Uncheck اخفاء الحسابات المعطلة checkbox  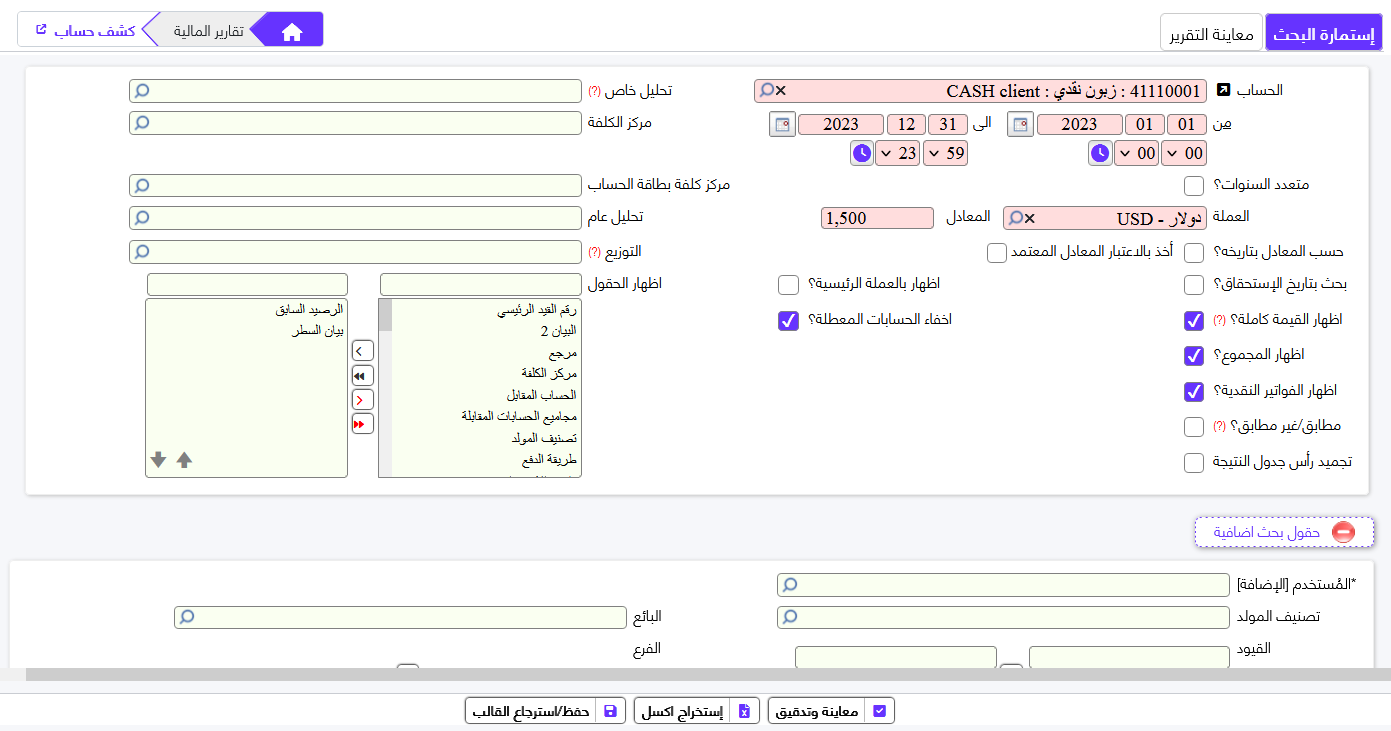pos(788,321)
